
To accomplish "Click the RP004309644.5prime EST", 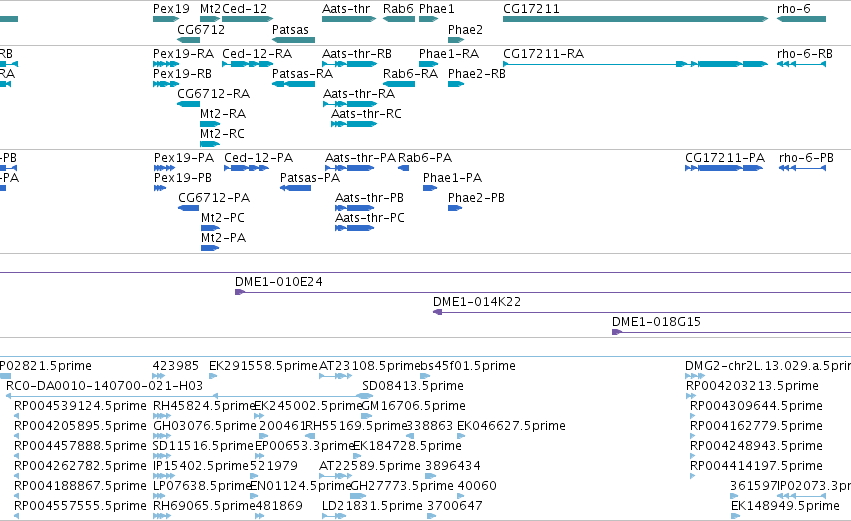I will pyautogui.click(x=693, y=416).
